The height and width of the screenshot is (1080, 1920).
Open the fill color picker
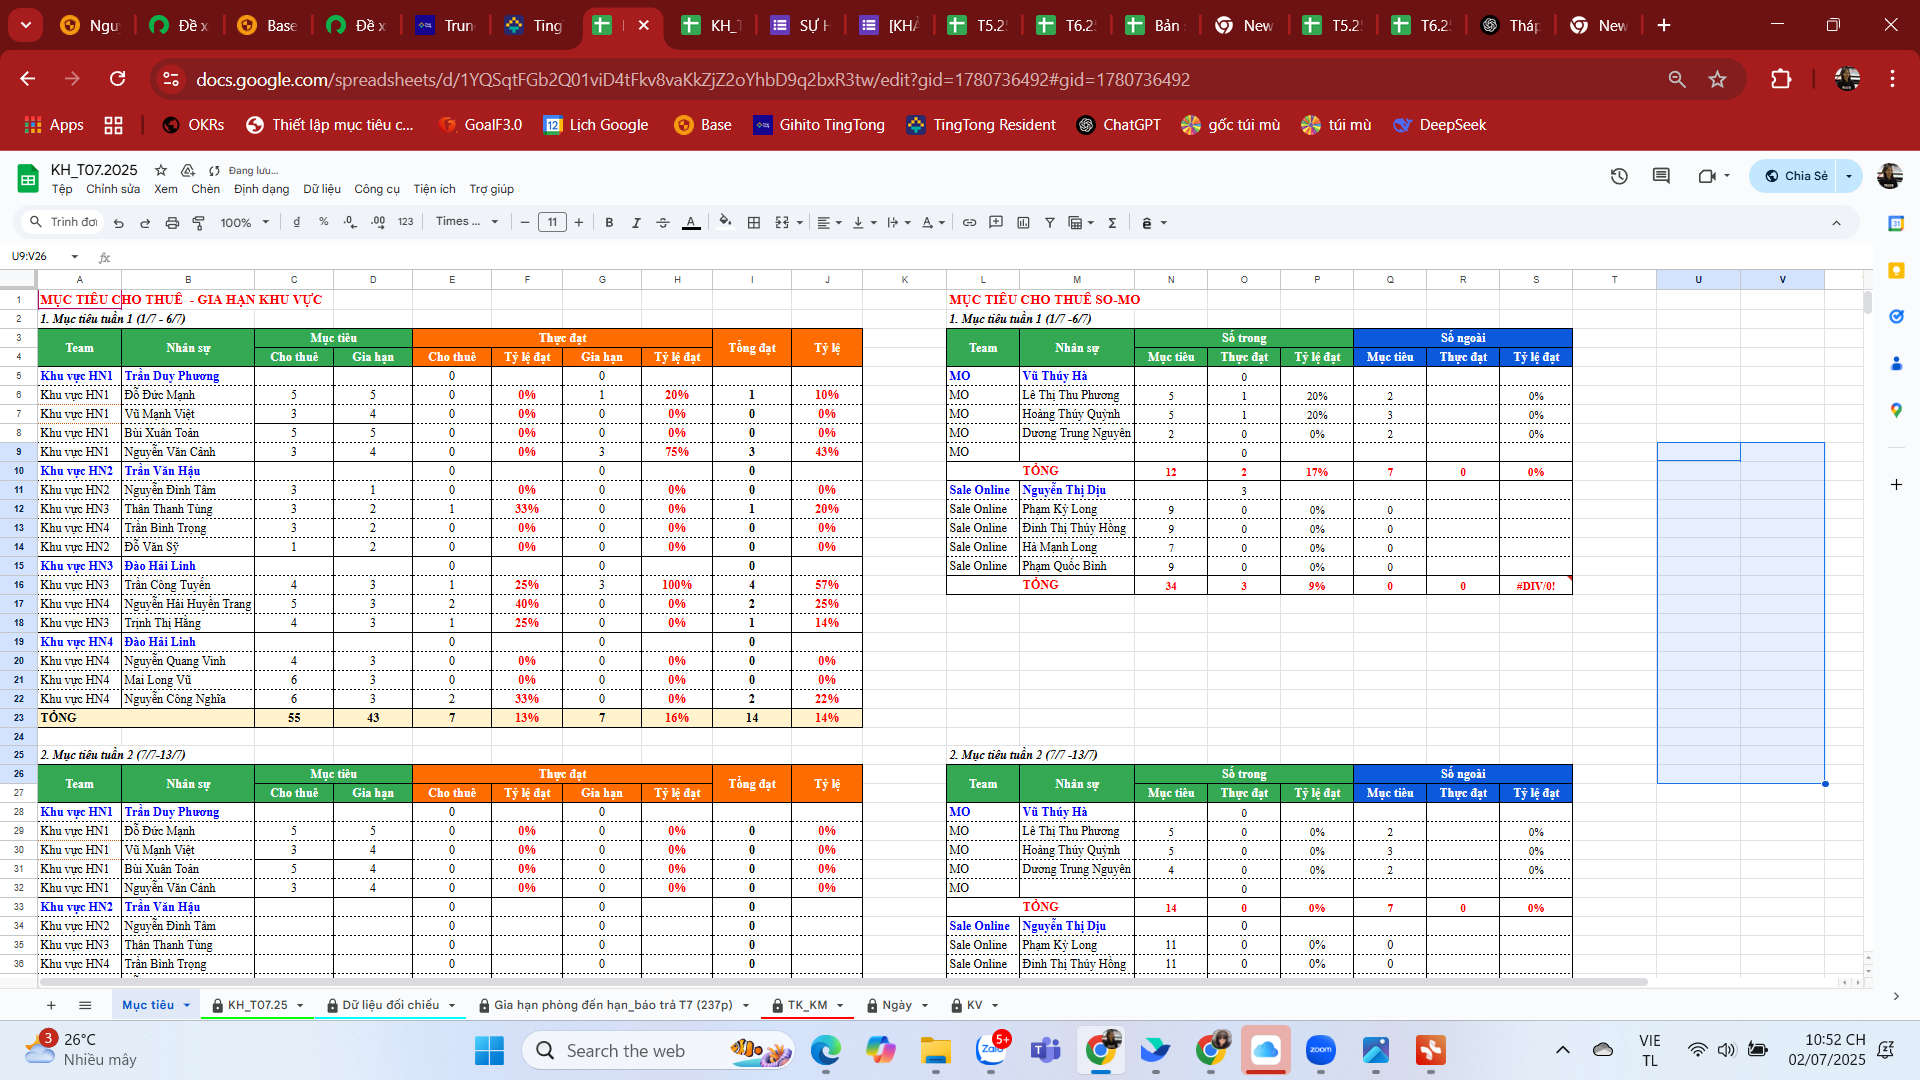(725, 222)
